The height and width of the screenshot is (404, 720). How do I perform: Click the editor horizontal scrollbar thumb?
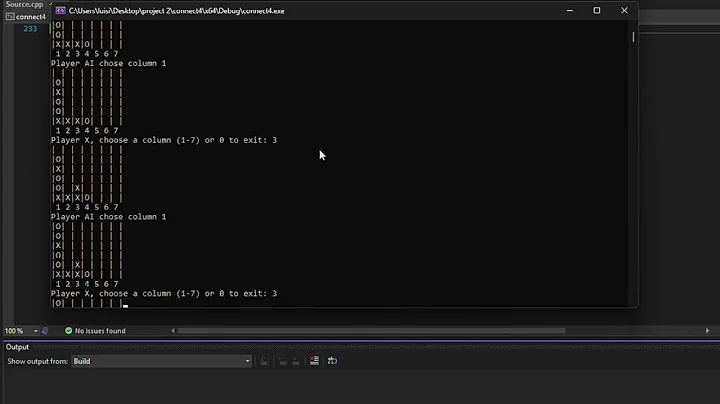371,331
